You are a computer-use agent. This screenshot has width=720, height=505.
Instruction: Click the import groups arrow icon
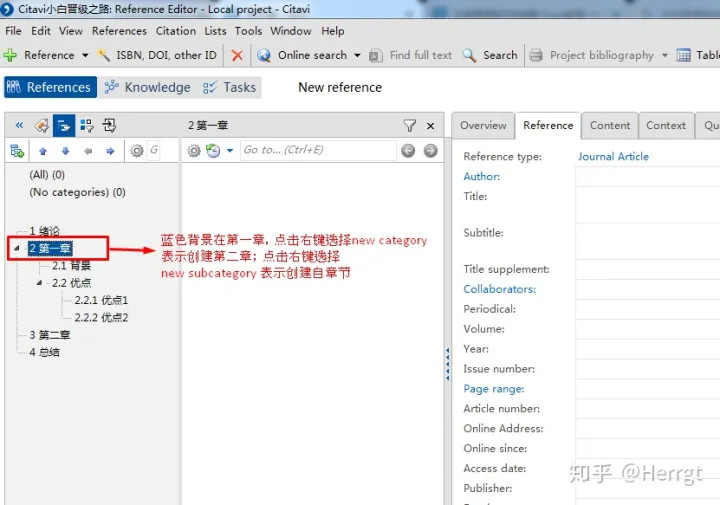109,125
